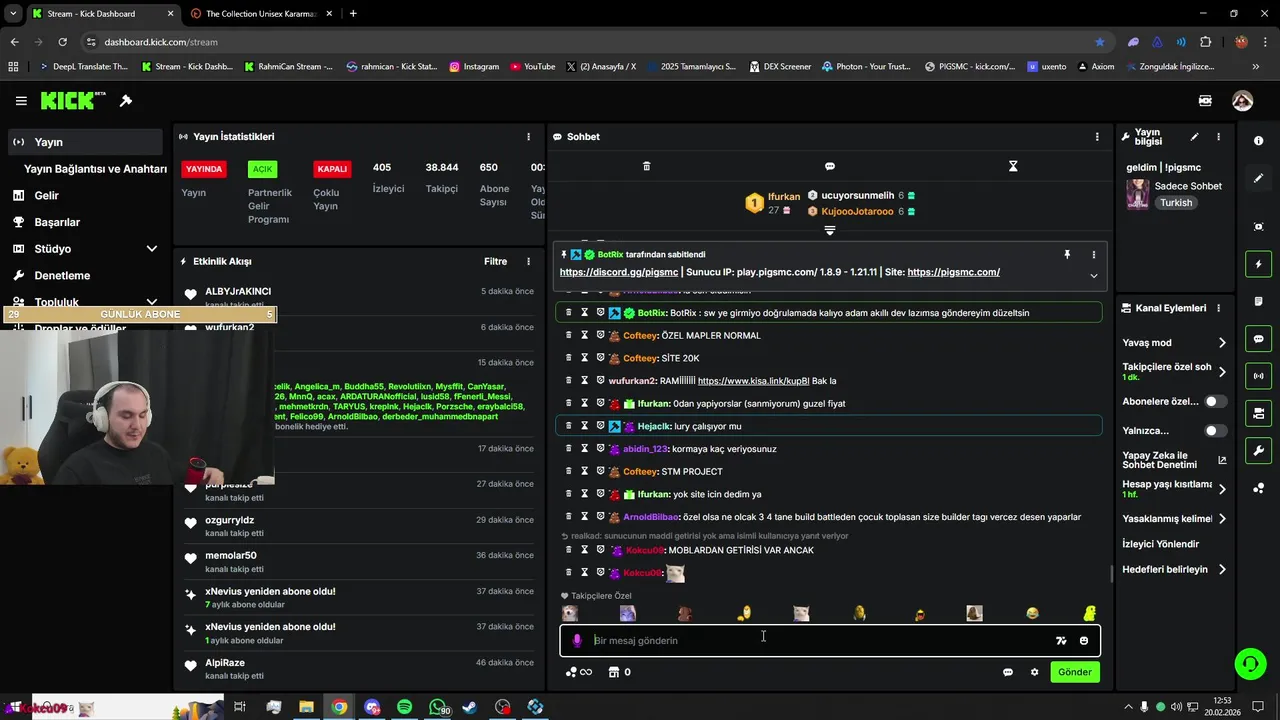Image resolution: width=1280 pixels, height=720 pixels.
Task: Open Steam from the Windows taskbar
Action: click(x=470, y=707)
